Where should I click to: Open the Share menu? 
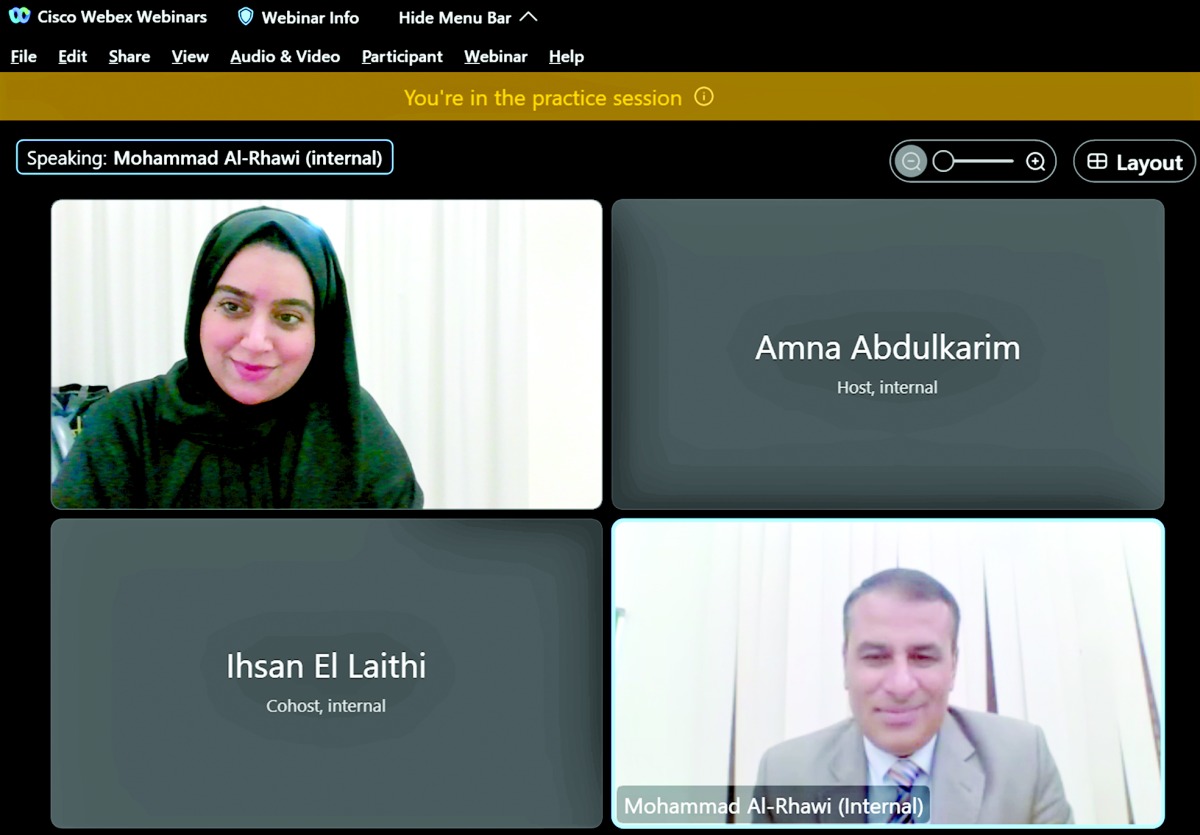click(129, 57)
